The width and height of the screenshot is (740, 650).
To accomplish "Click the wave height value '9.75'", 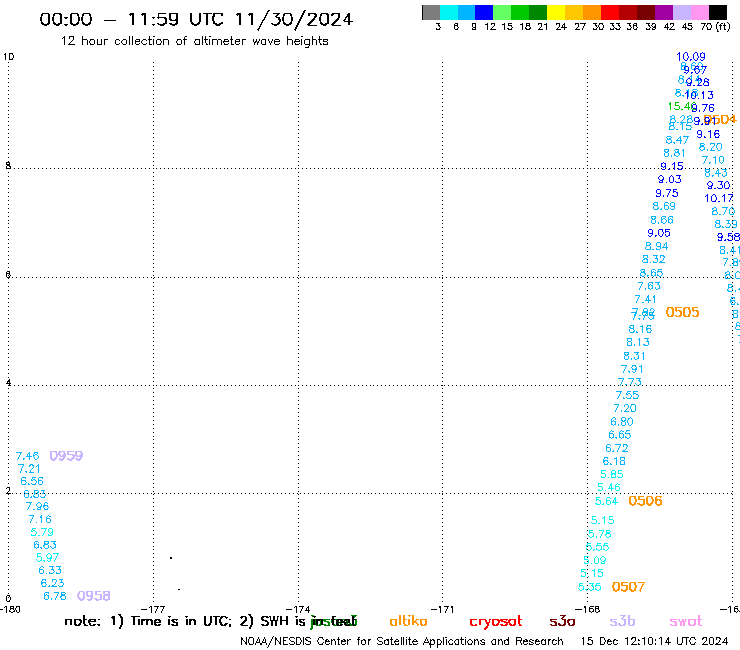I will [667, 193].
